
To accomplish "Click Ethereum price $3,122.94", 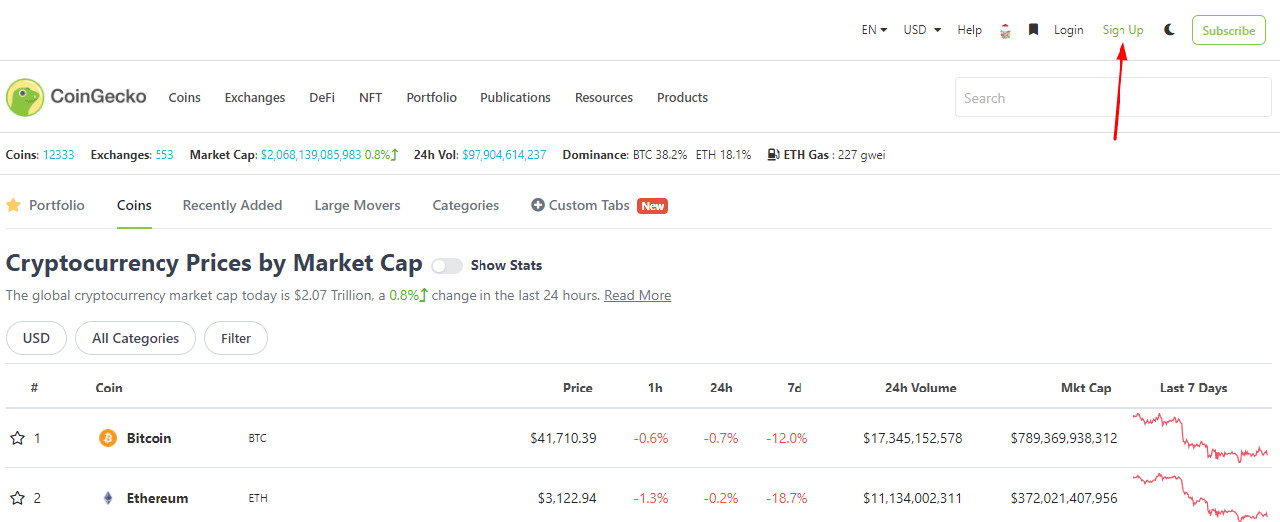I will coord(568,498).
